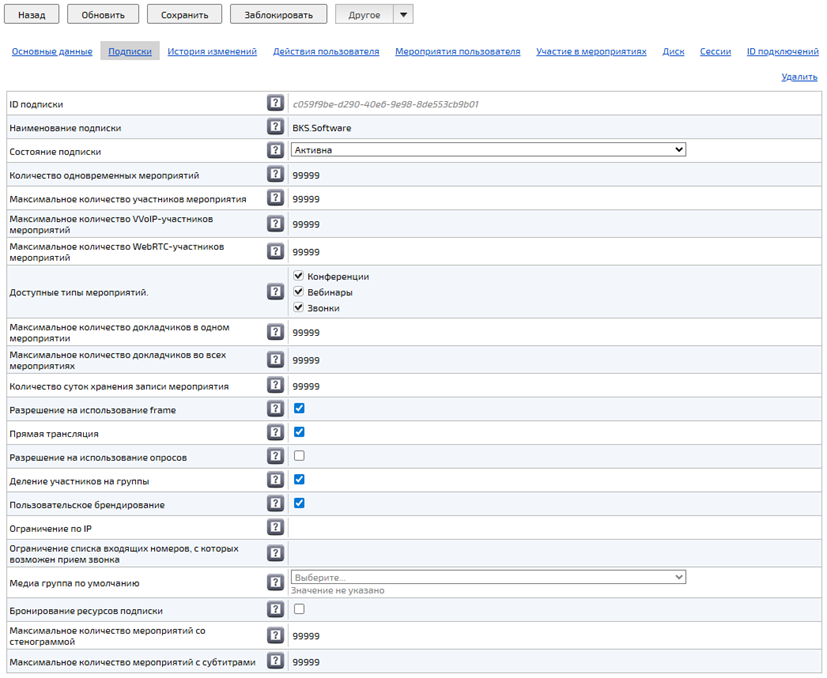827x678 pixels.
Task: Click help icon next to ID подписки
Action: (275, 103)
